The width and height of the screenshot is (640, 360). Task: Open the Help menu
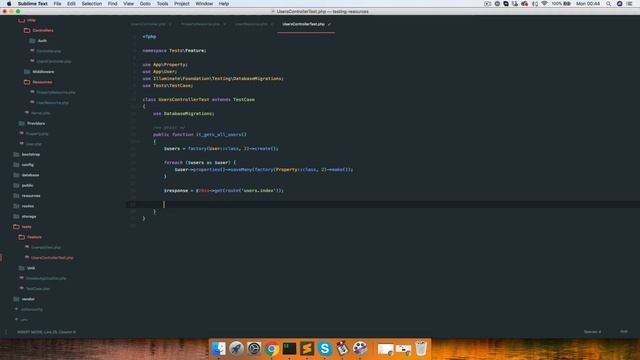(224, 4)
